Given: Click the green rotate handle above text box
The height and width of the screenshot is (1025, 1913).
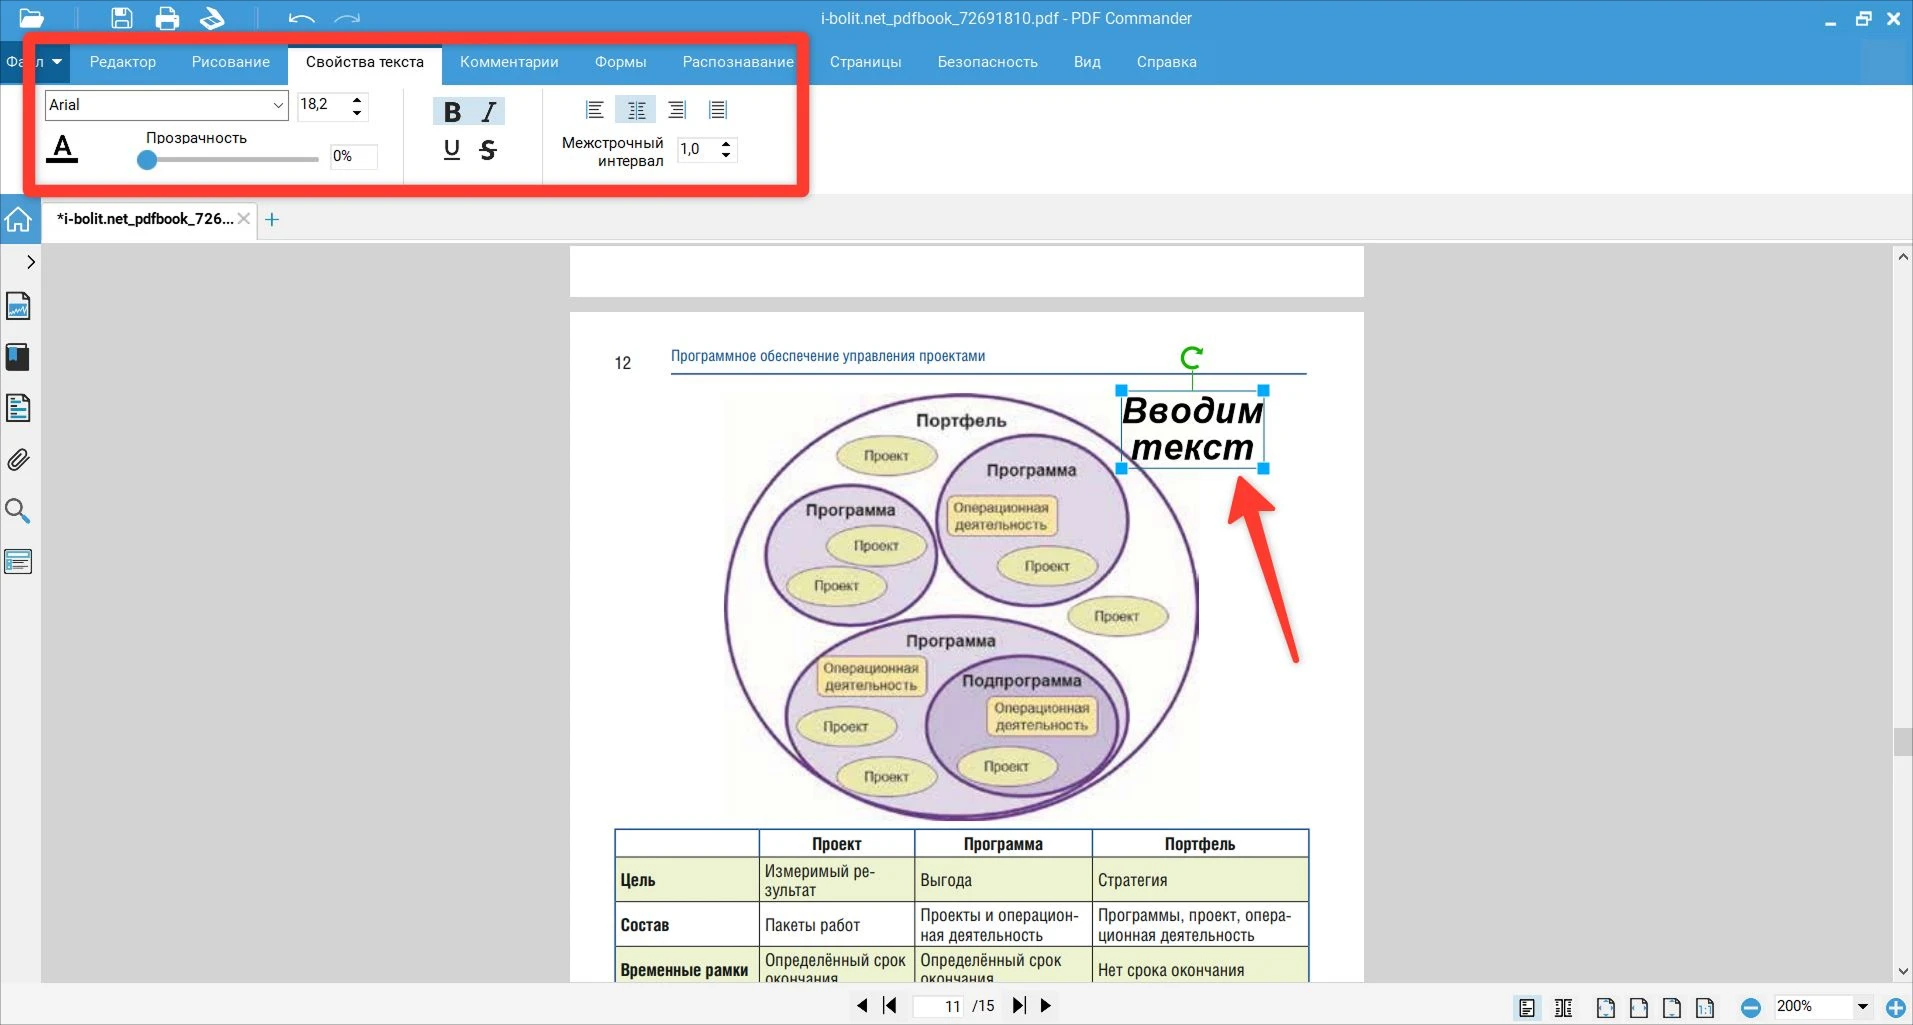Looking at the screenshot, I should (x=1191, y=357).
